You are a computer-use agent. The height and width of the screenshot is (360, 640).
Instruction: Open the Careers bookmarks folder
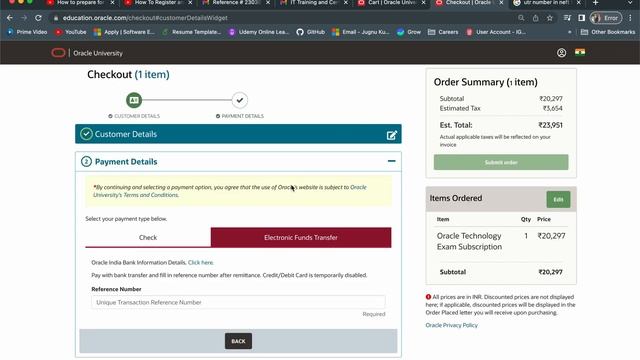pos(443,32)
